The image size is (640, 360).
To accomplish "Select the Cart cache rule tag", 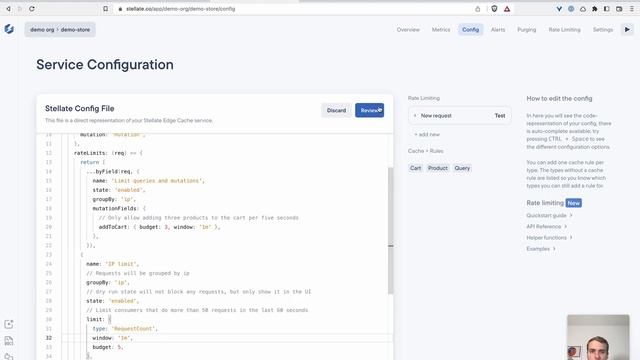I will [x=416, y=168].
